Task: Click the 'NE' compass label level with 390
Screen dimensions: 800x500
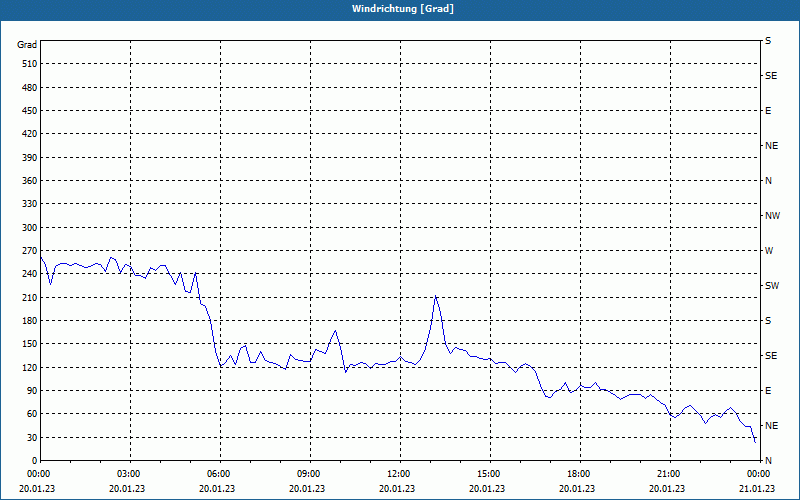Action: pos(771,145)
